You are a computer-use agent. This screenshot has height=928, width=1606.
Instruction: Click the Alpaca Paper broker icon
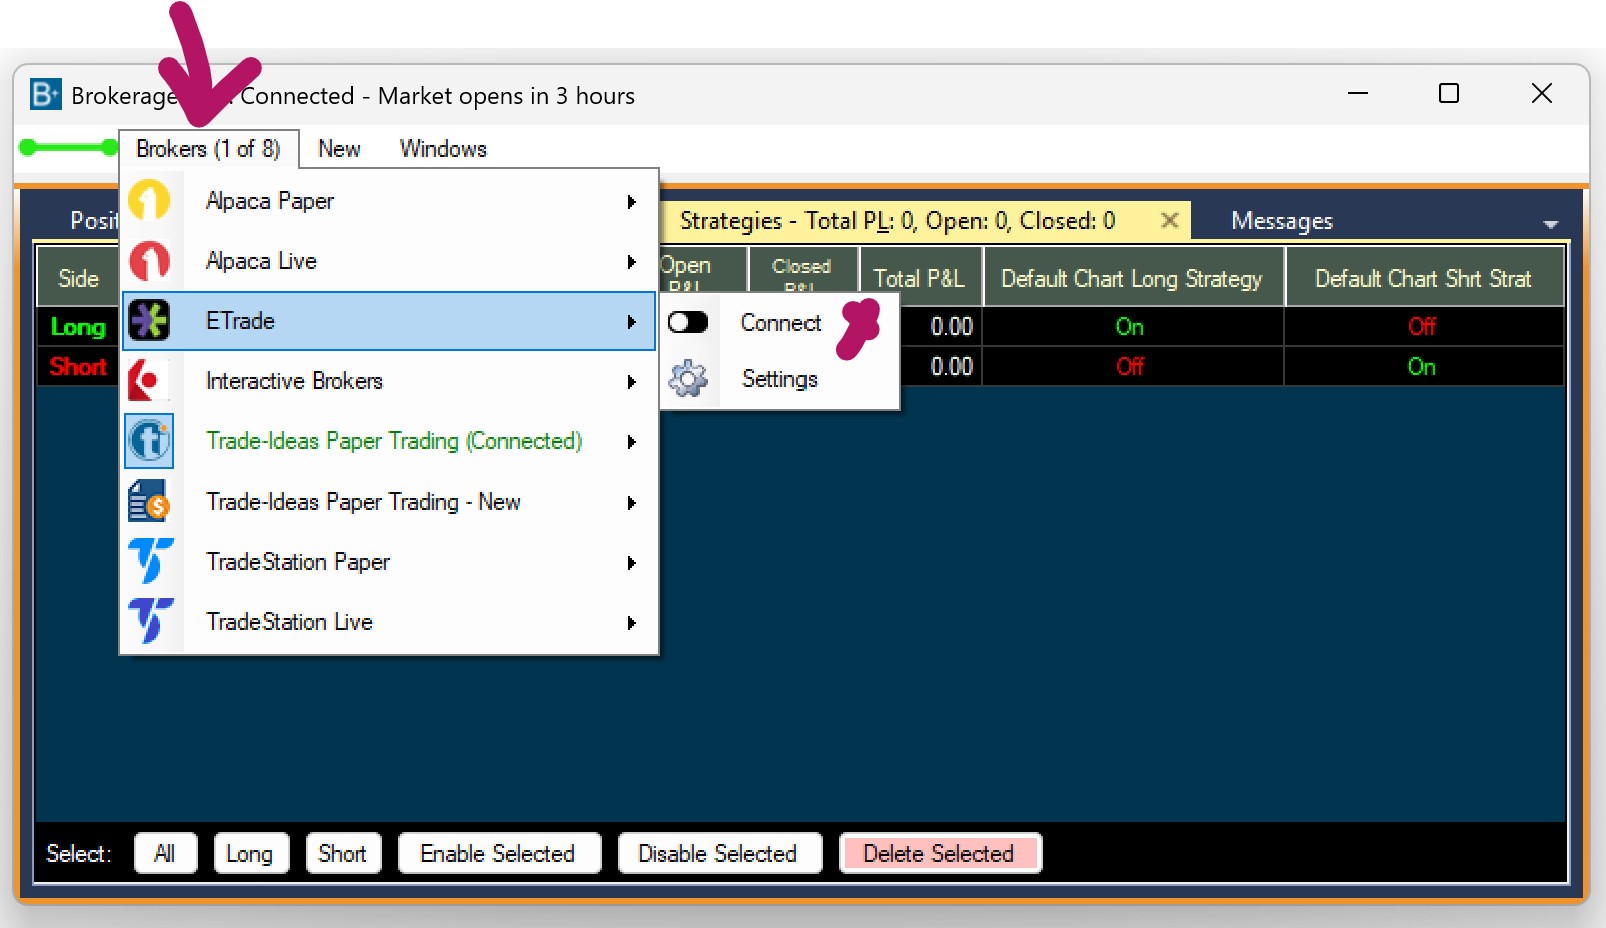(x=149, y=201)
